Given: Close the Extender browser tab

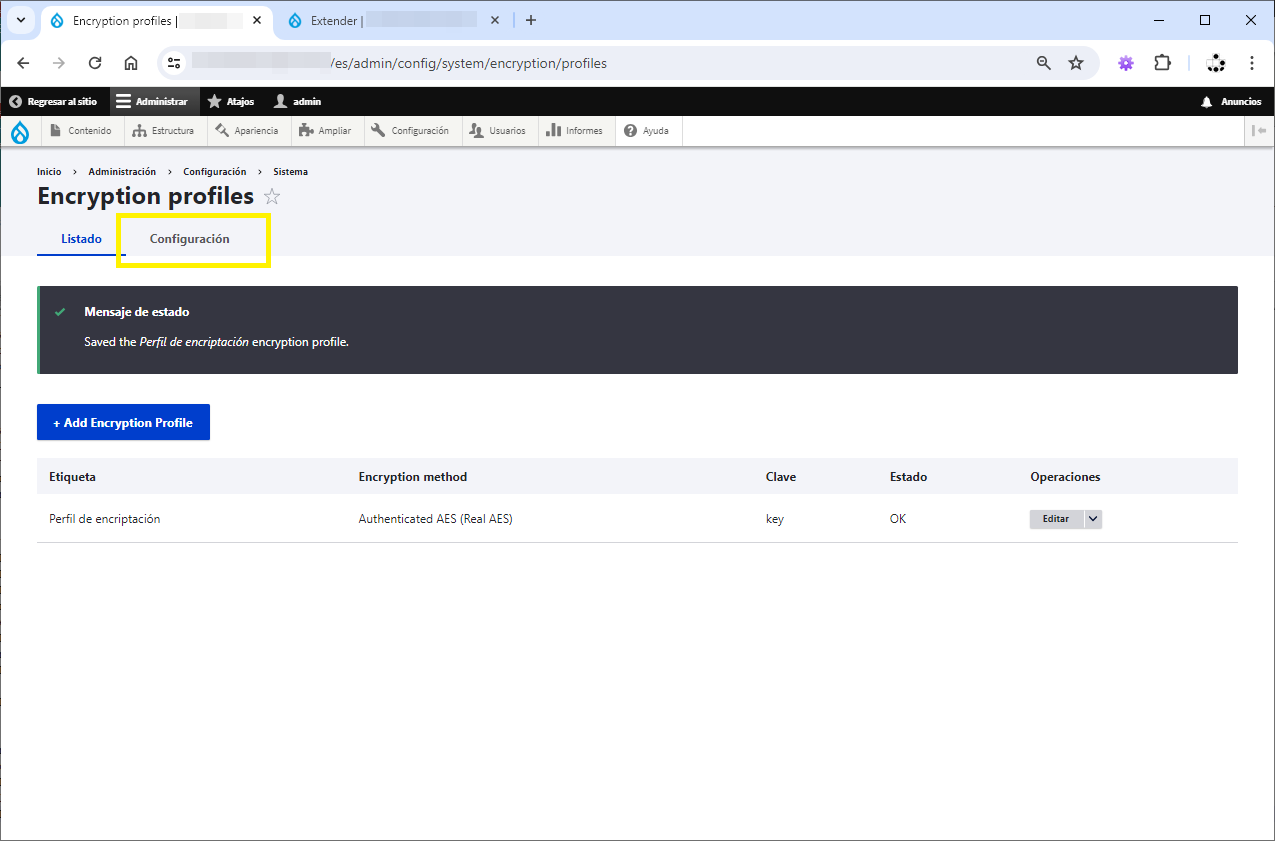Looking at the screenshot, I should (x=494, y=20).
